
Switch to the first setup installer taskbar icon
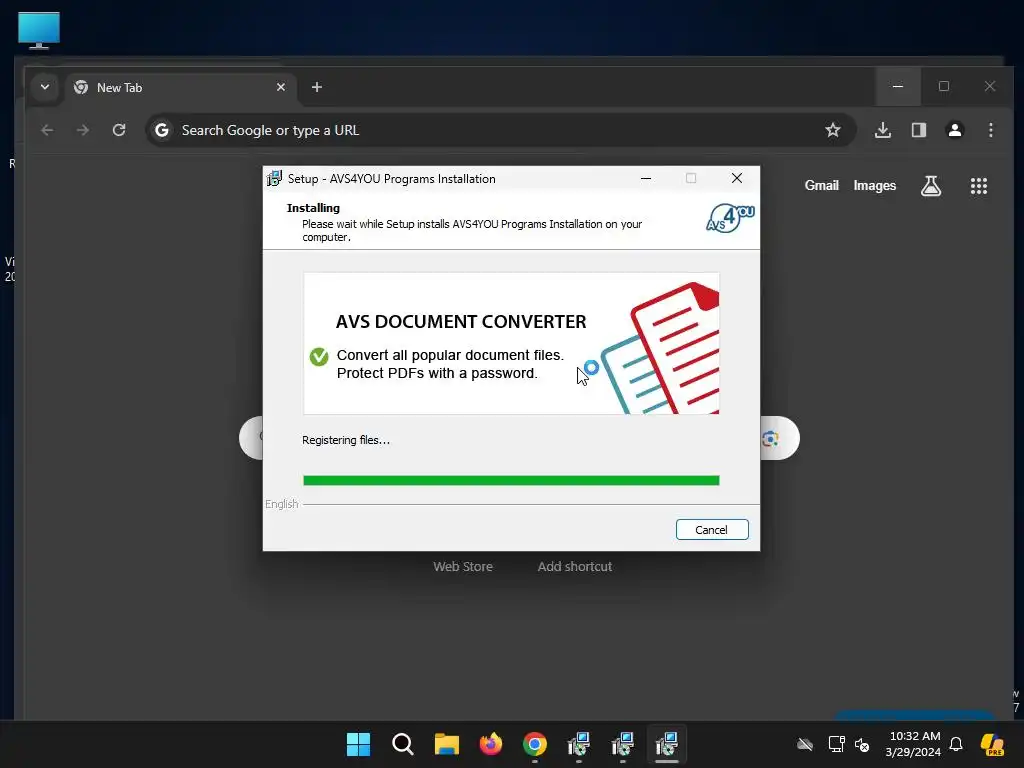[x=579, y=744]
